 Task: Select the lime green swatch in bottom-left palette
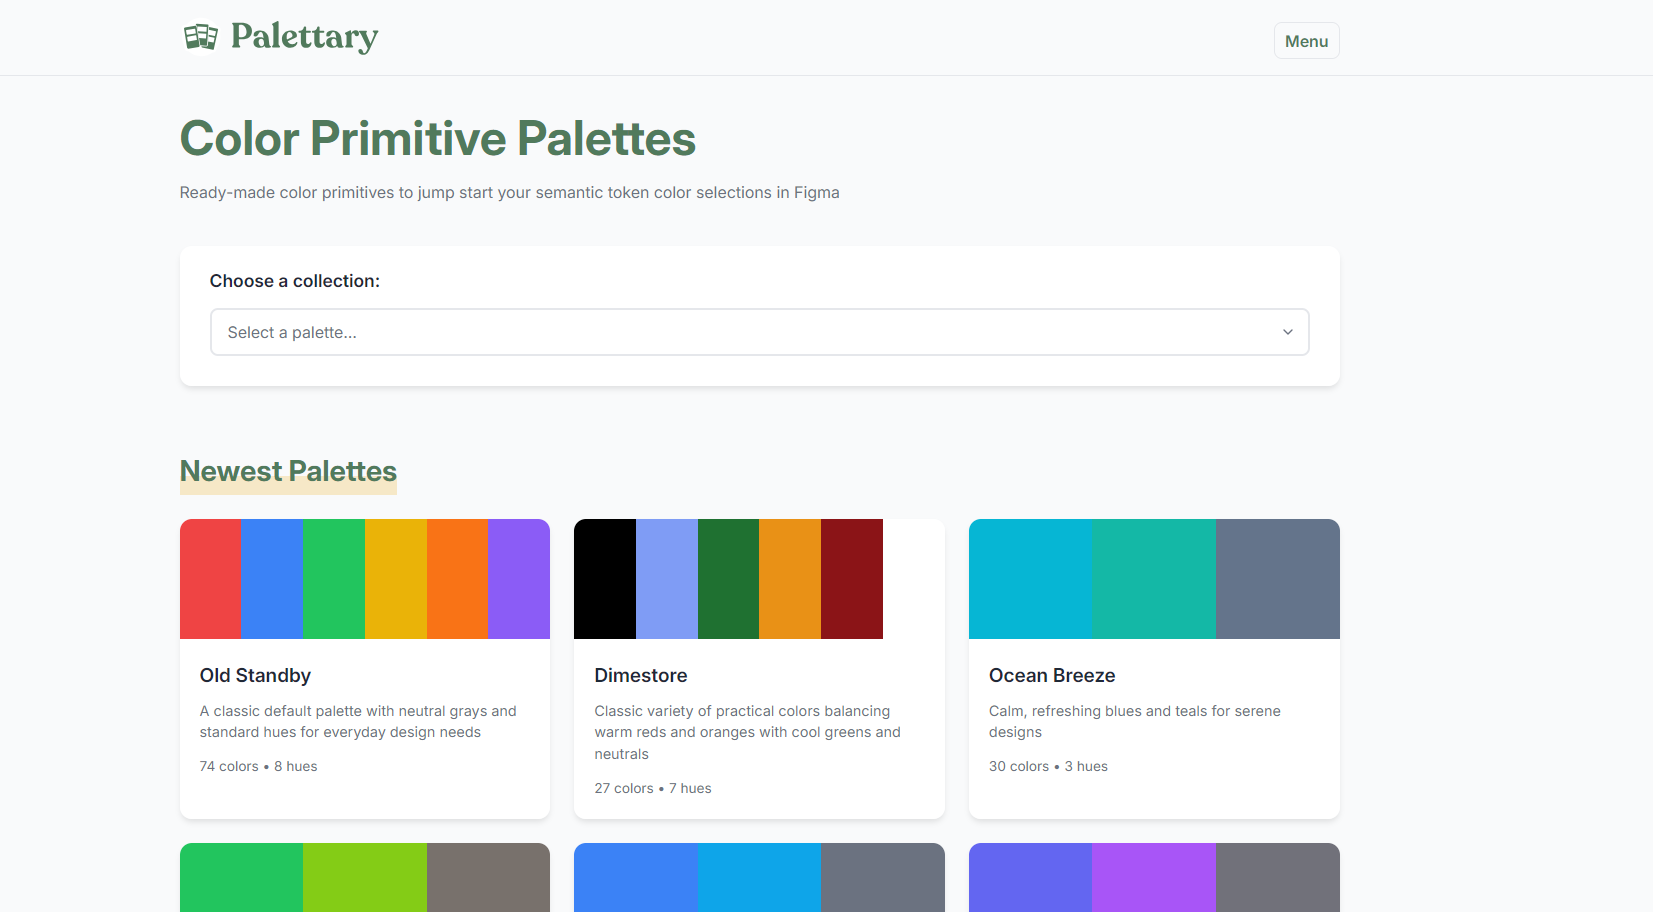pyautogui.click(x=364, y=878)
